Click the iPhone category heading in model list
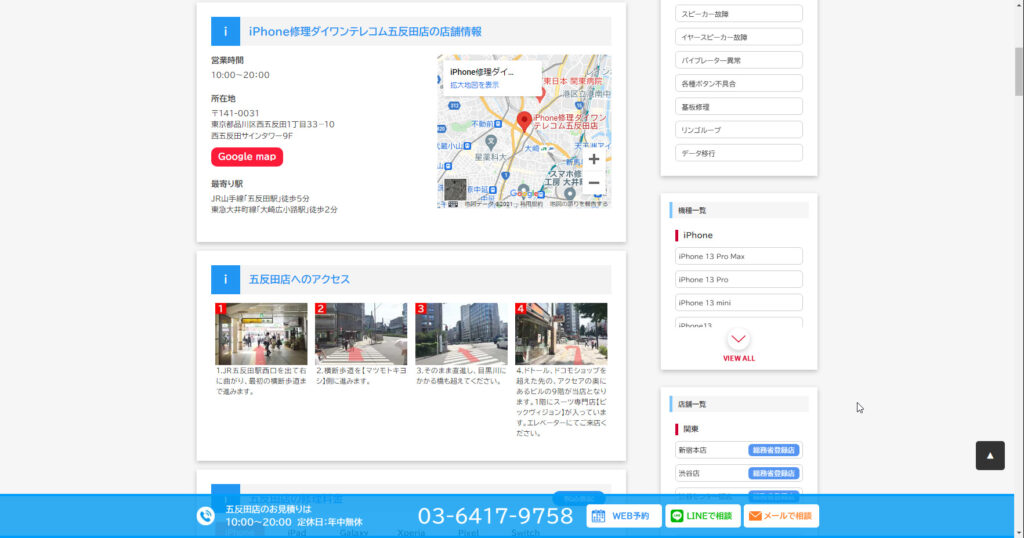 click(x=697, y=235)
